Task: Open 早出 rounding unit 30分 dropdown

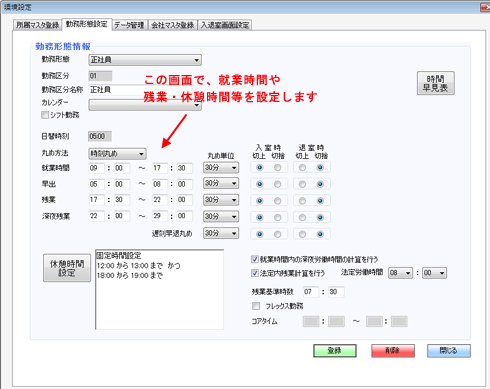Action: click(x=221, y=183)
